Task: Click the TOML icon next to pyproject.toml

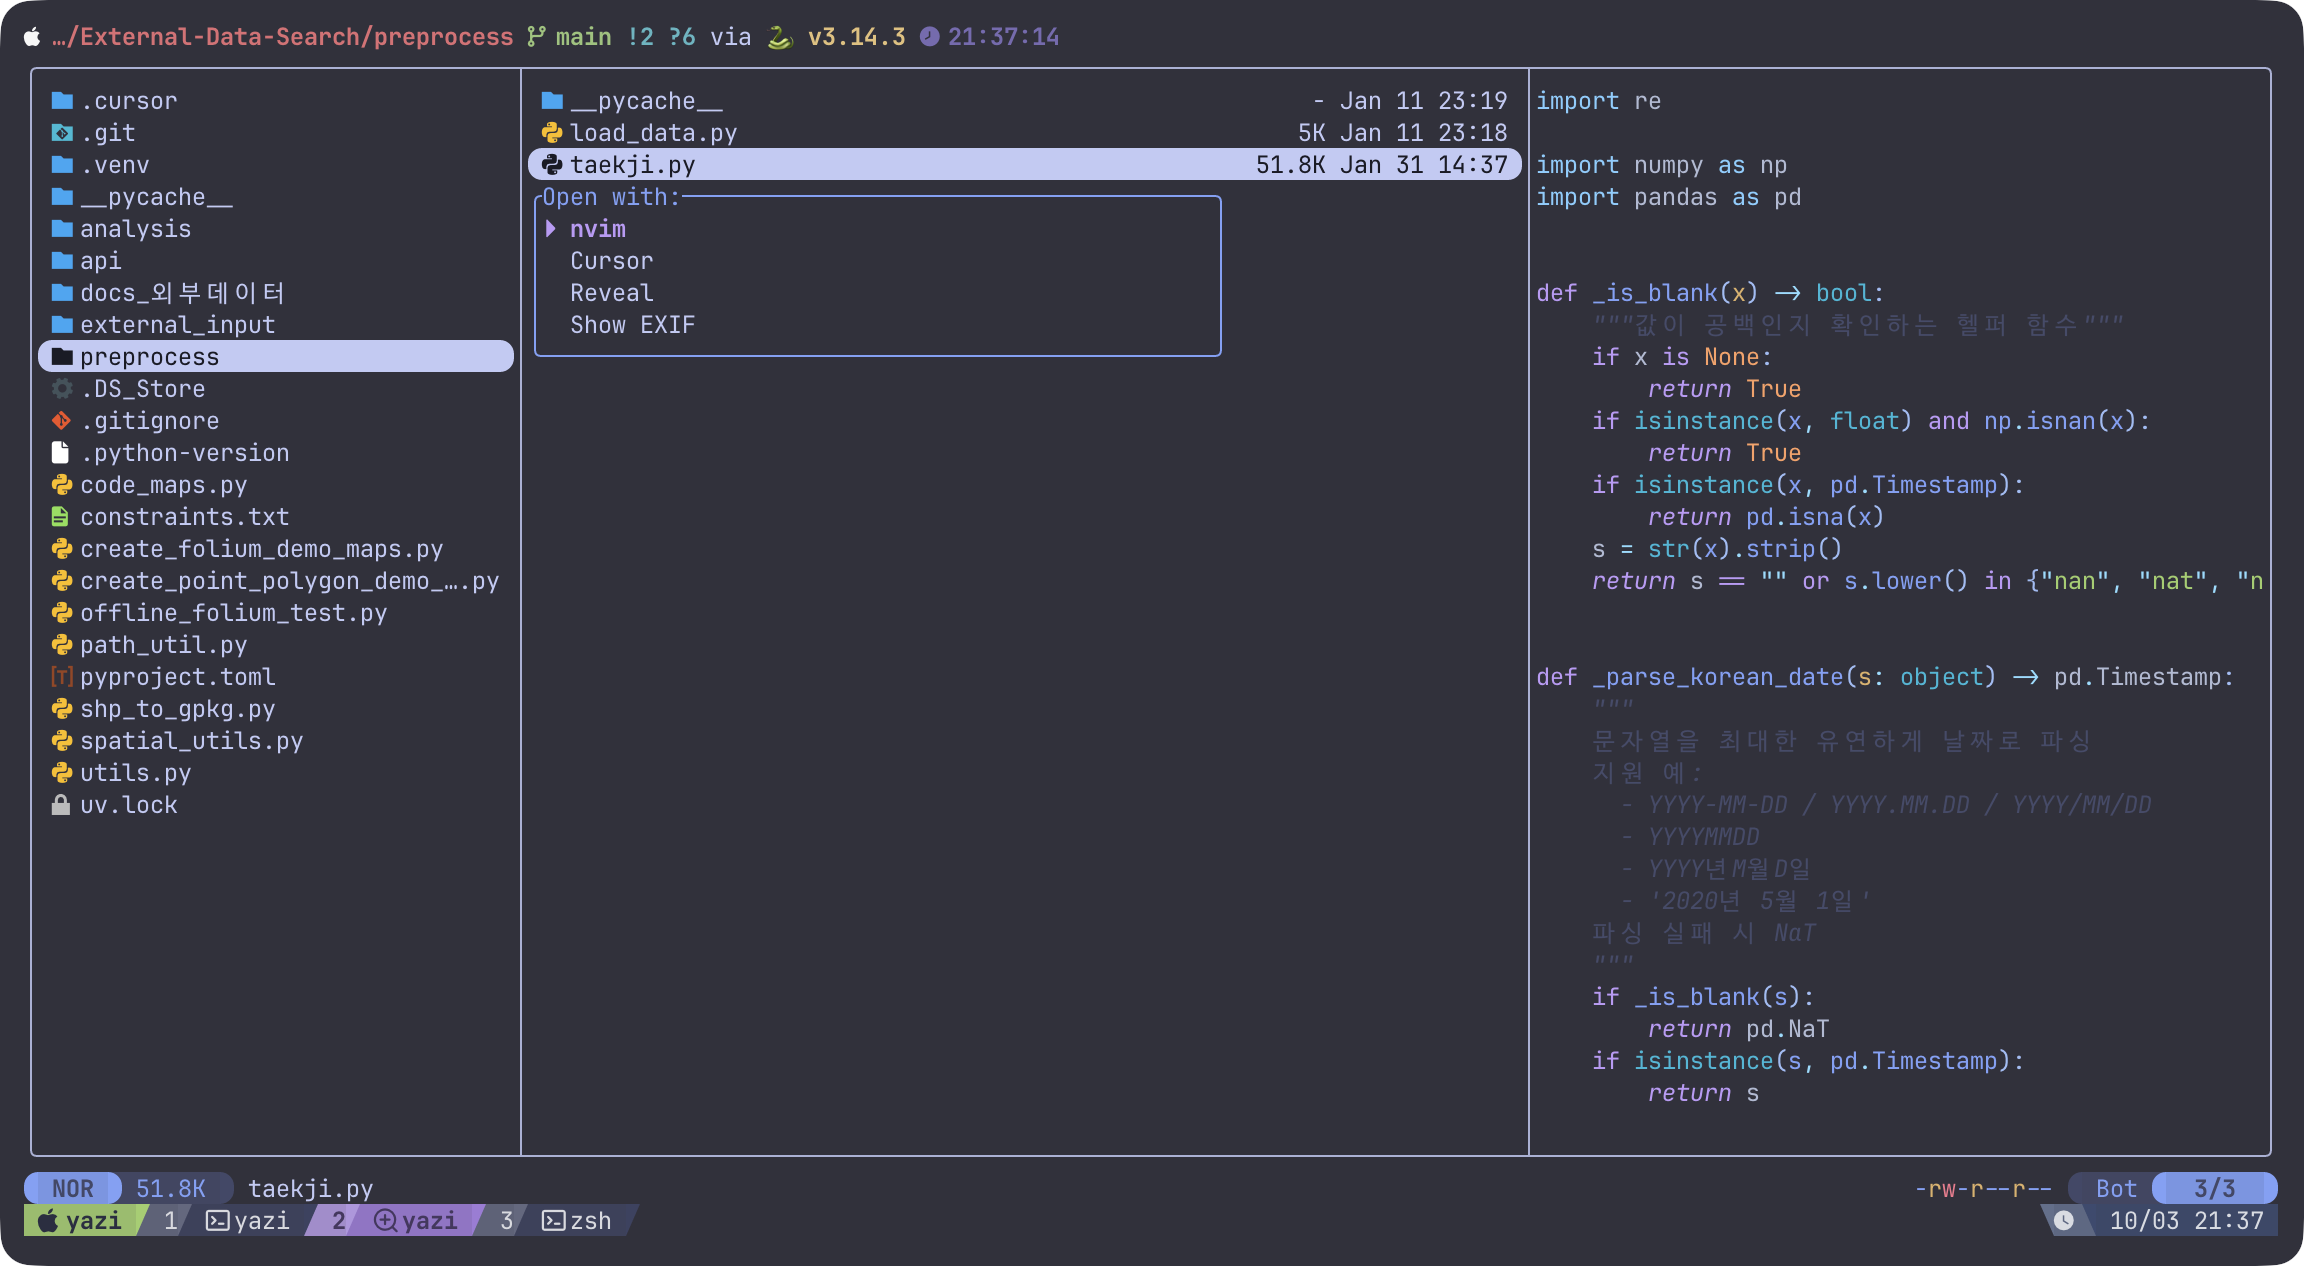Action: coord(62,677)
